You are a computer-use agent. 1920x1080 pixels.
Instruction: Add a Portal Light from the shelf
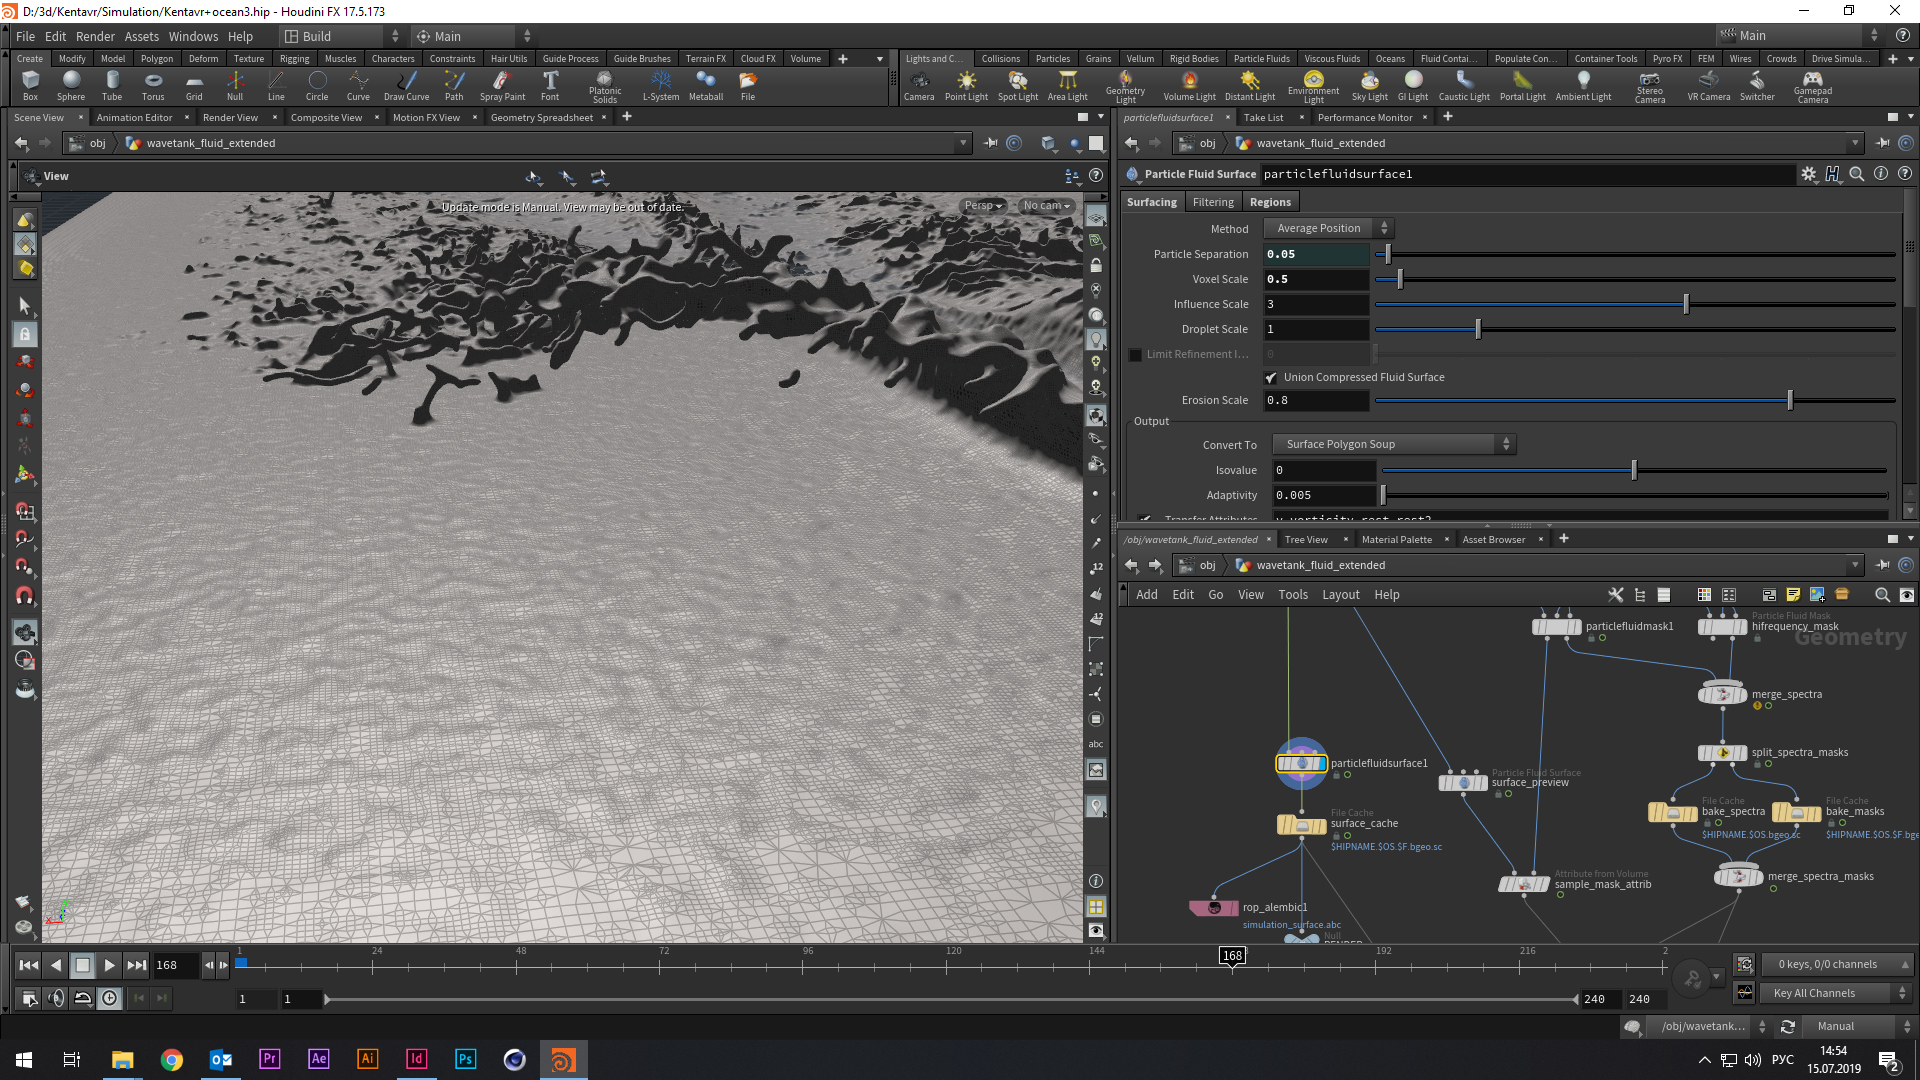(x=1522, y=86)
